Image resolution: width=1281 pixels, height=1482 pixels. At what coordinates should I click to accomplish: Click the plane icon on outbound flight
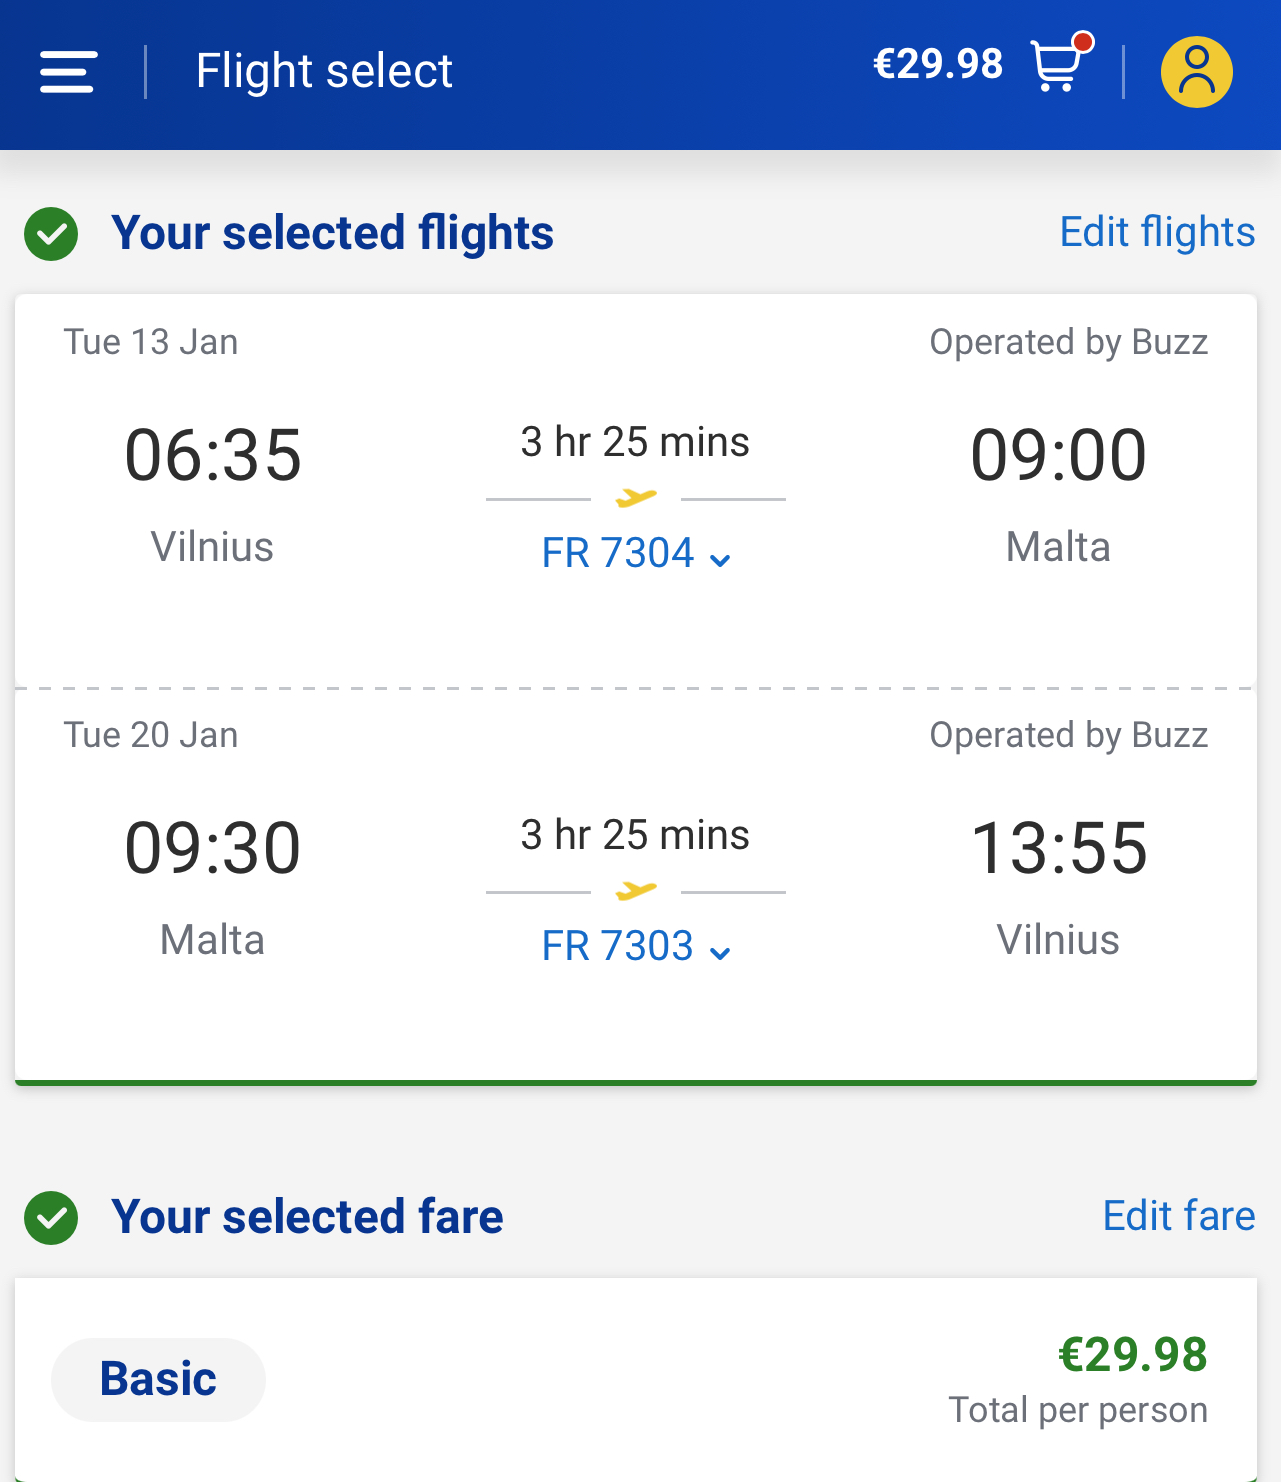click(636, 497)
